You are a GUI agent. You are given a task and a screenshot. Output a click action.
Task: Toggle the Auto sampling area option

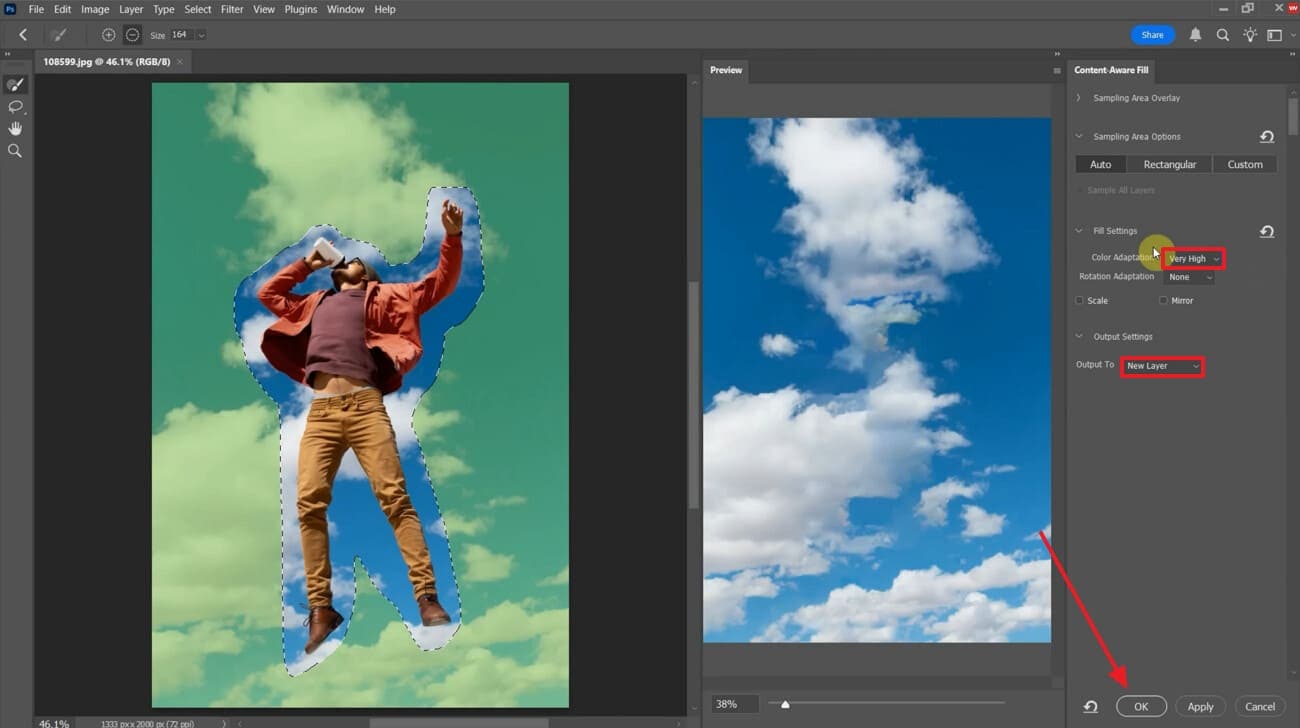click(1100, 164)
